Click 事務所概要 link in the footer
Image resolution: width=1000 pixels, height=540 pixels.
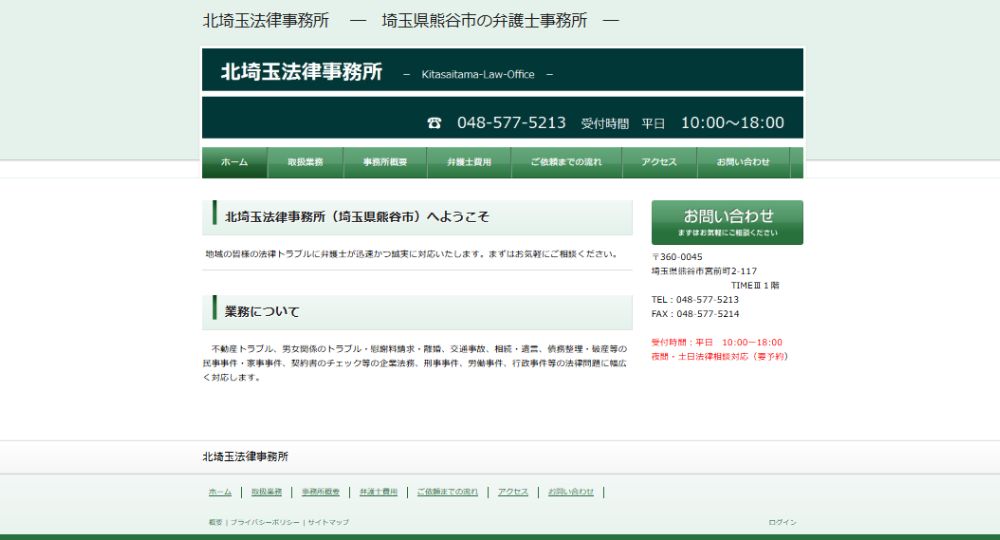(x=321, y=492)
